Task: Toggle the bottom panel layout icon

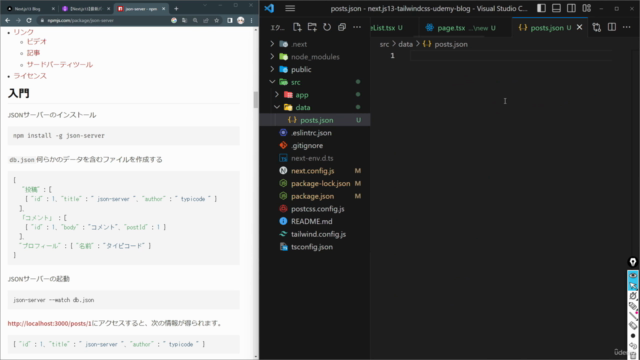Action: click(x=556, y=8)
